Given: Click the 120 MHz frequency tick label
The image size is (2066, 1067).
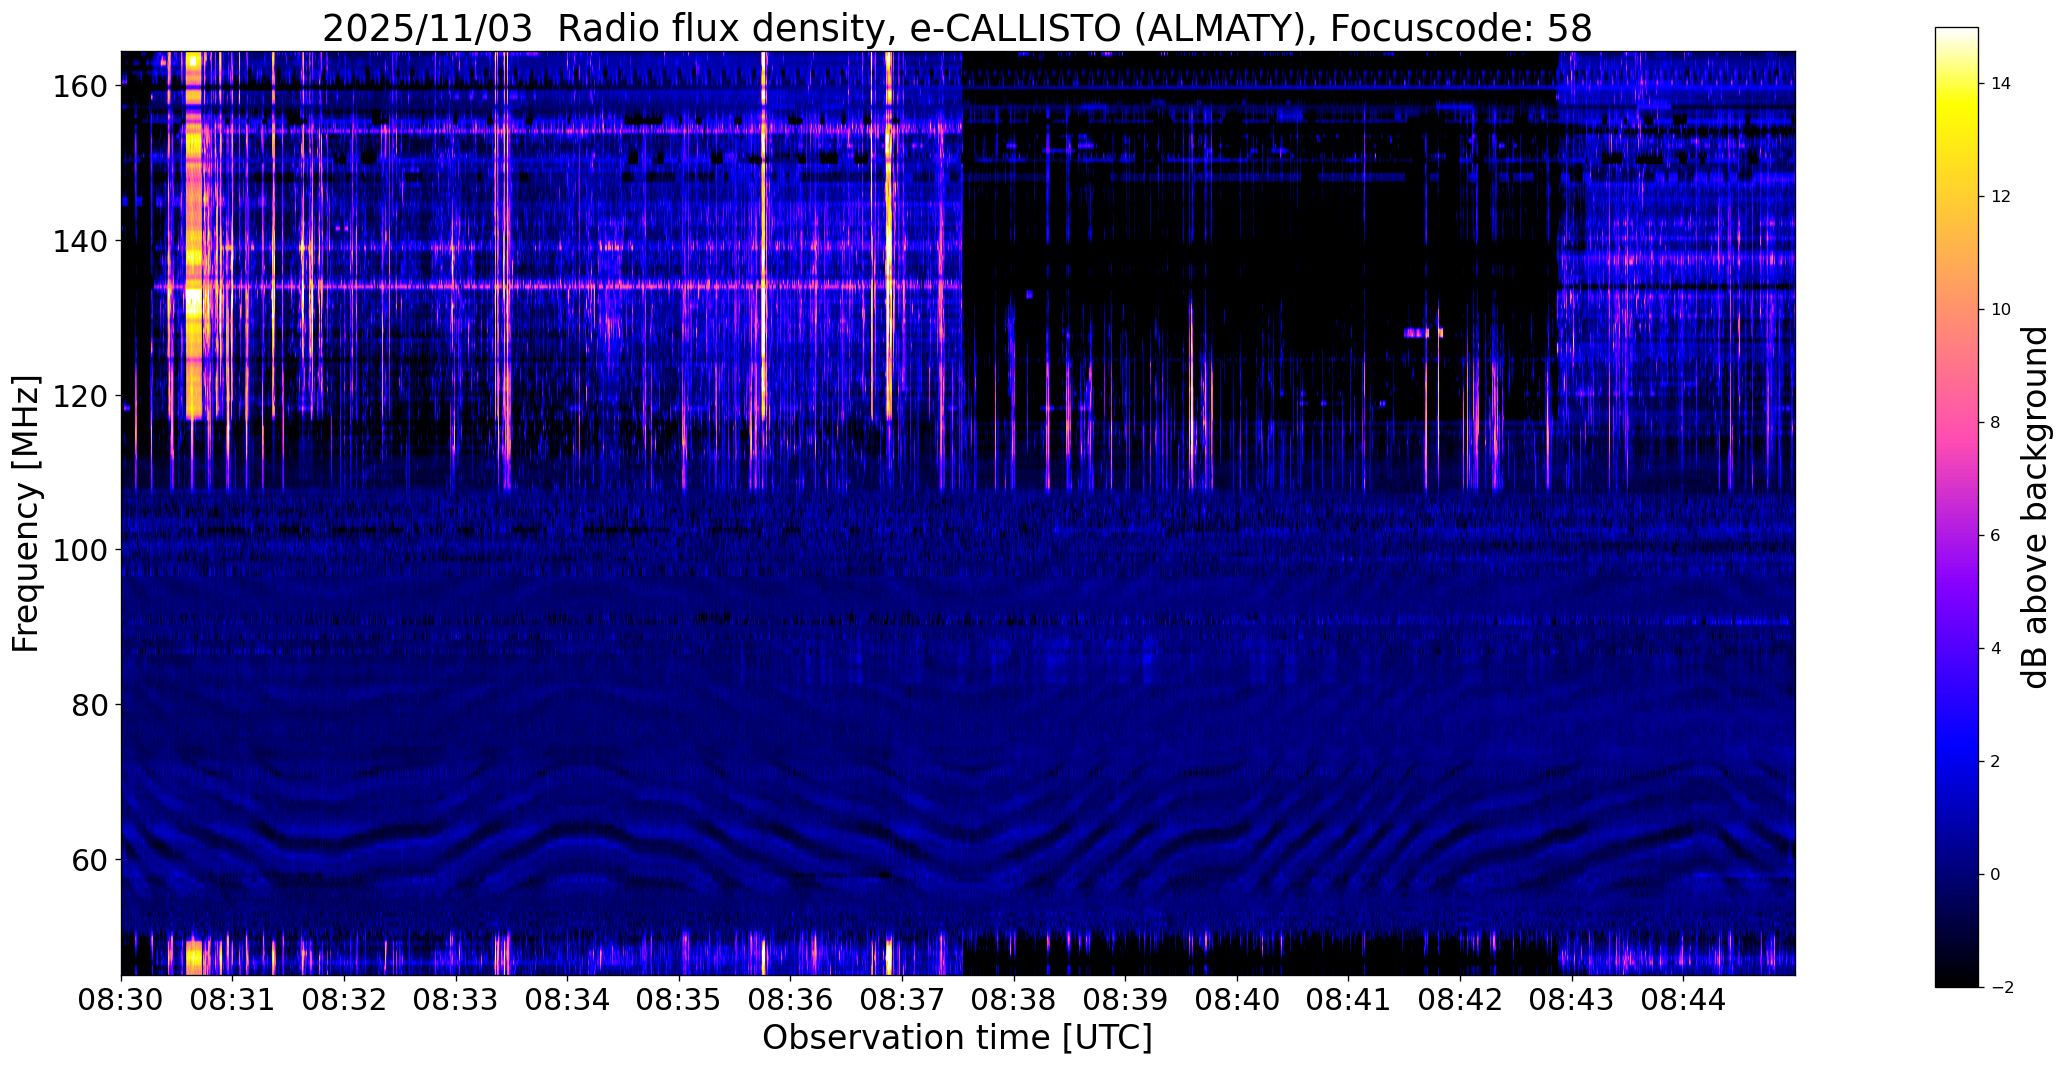Looking at the screenshot, I should [x=80, y=396].
